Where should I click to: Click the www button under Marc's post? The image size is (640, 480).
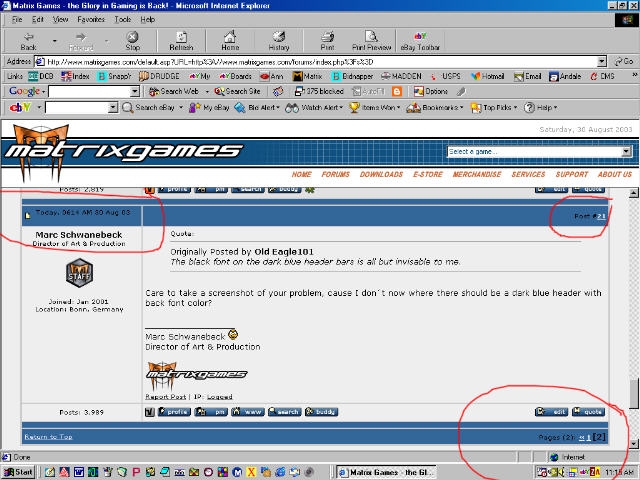[x=248, y=412]
